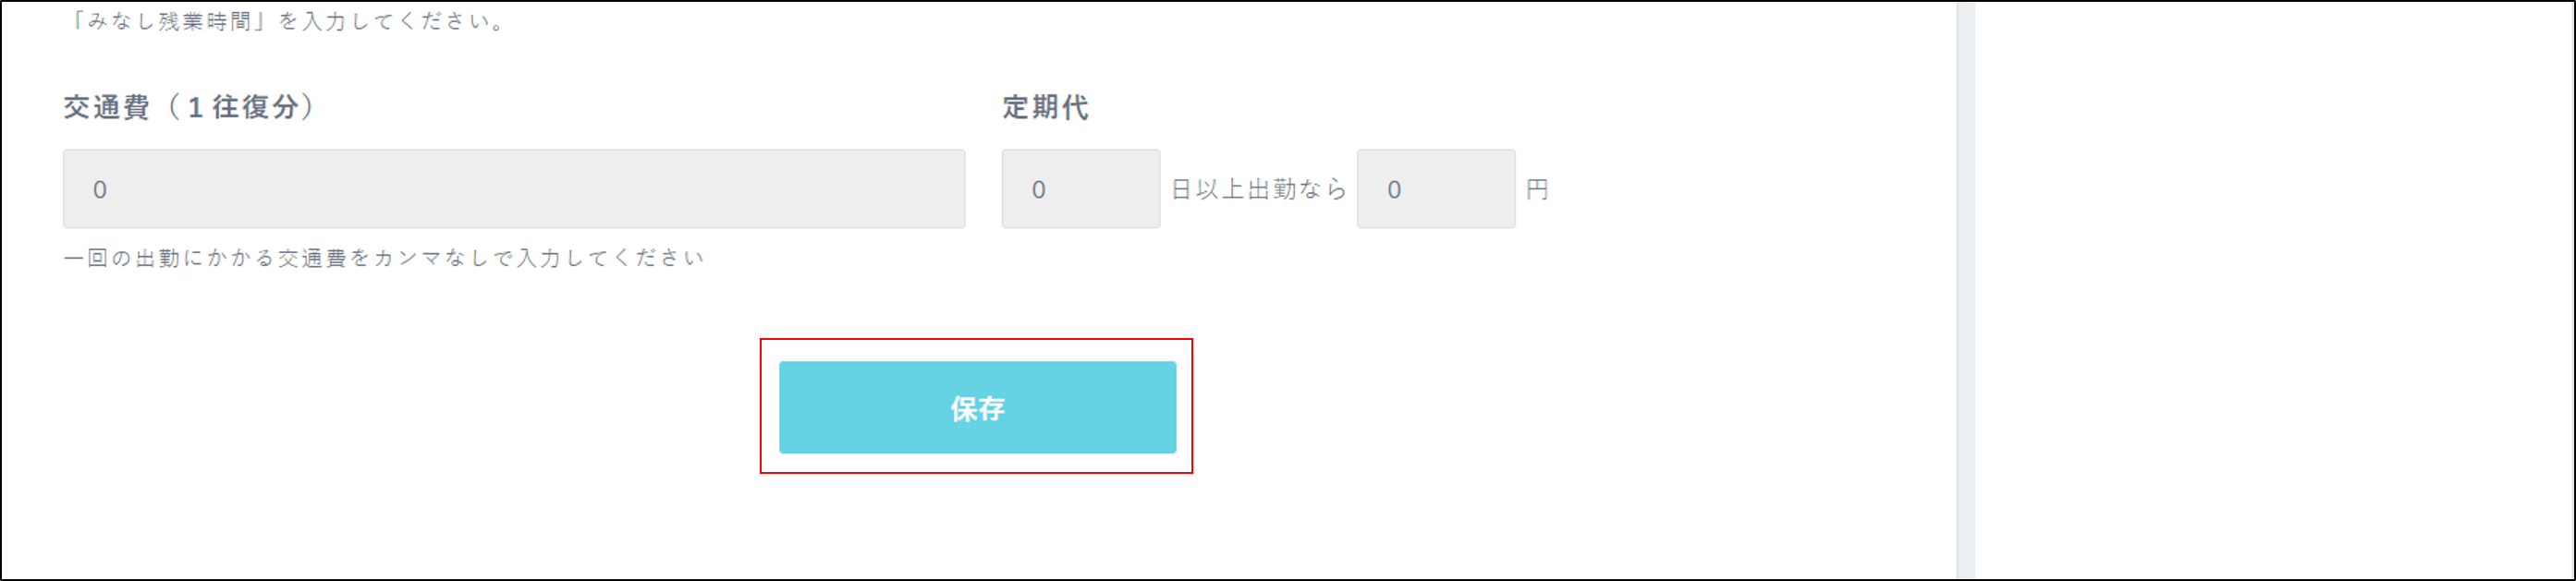The image size is (2576, 581).
Task: Click the 定期代 days-worked input box
Action: [x=1080, y=189]
